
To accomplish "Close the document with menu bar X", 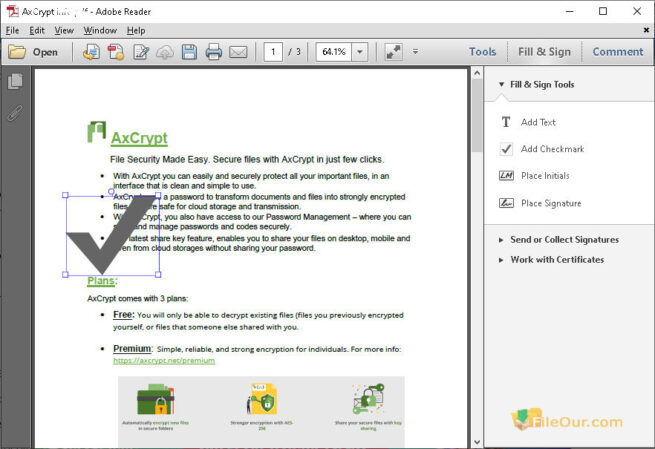I will click(646, 30).
